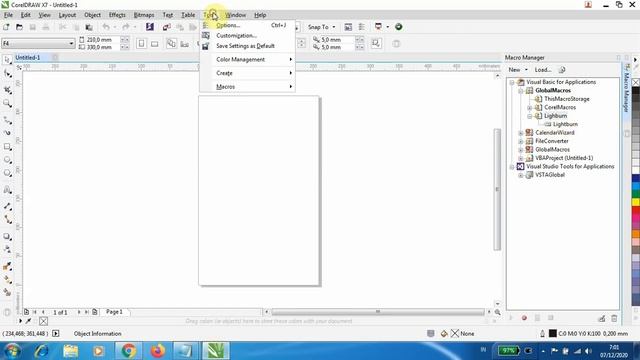Open the Effects menu
This screenshot has width=640, height=360.
click(117, 15)
